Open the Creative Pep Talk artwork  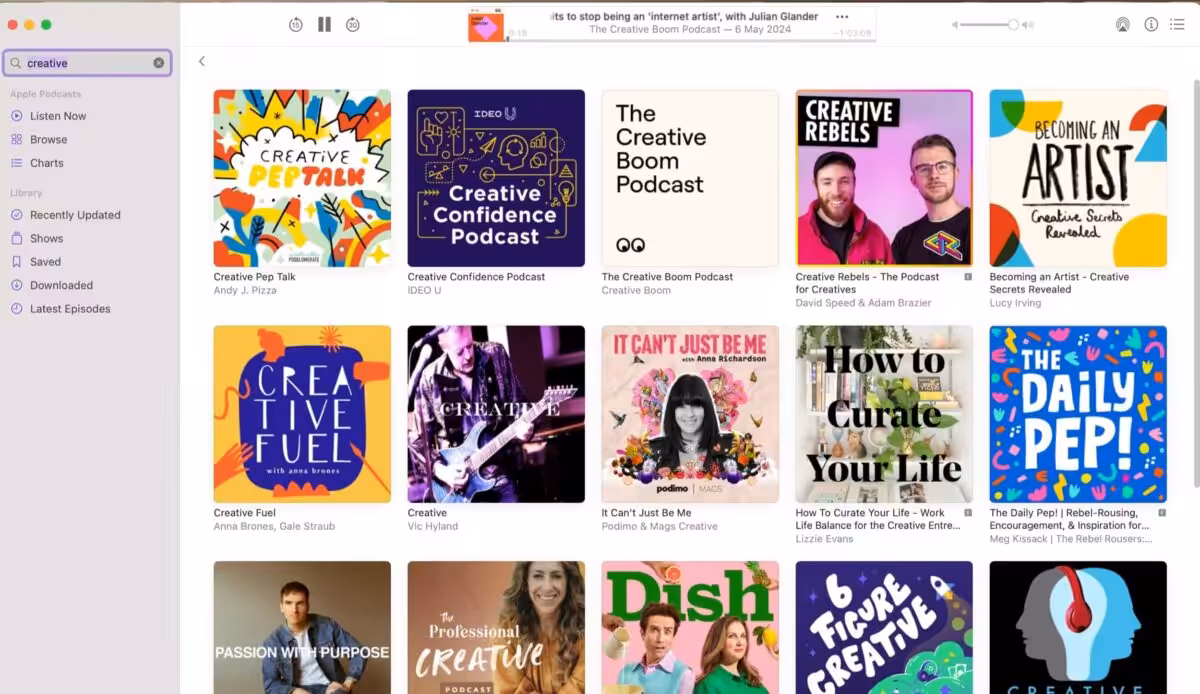[302, 178]
